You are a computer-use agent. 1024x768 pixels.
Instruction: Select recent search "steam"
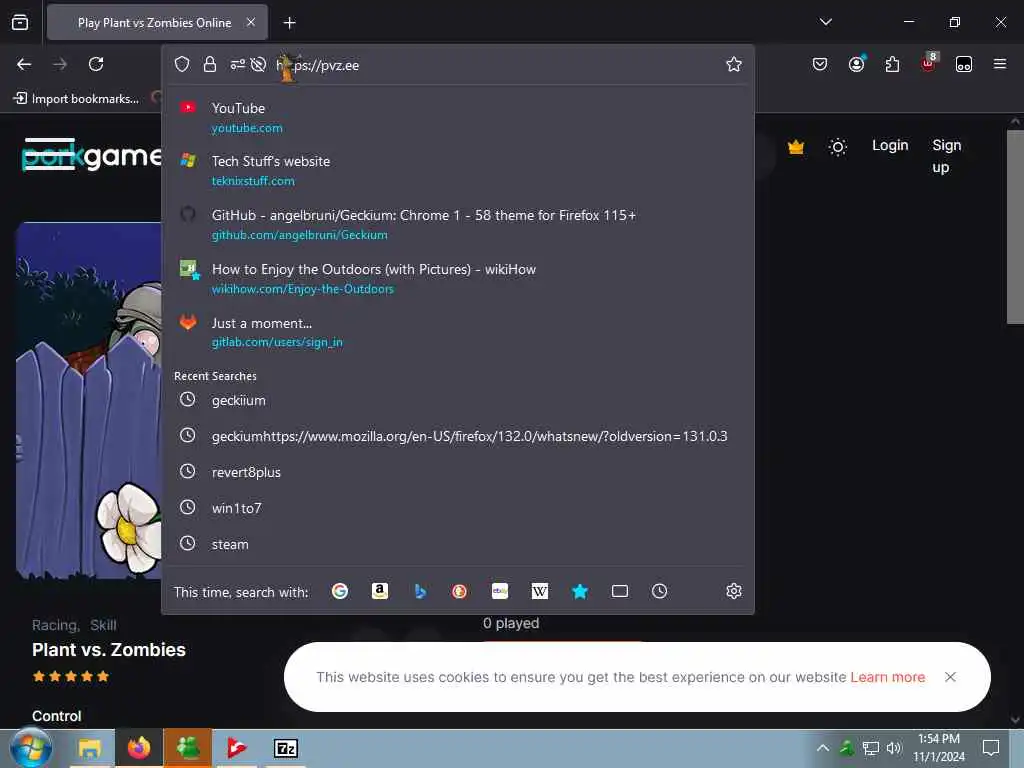click(457, 544)
